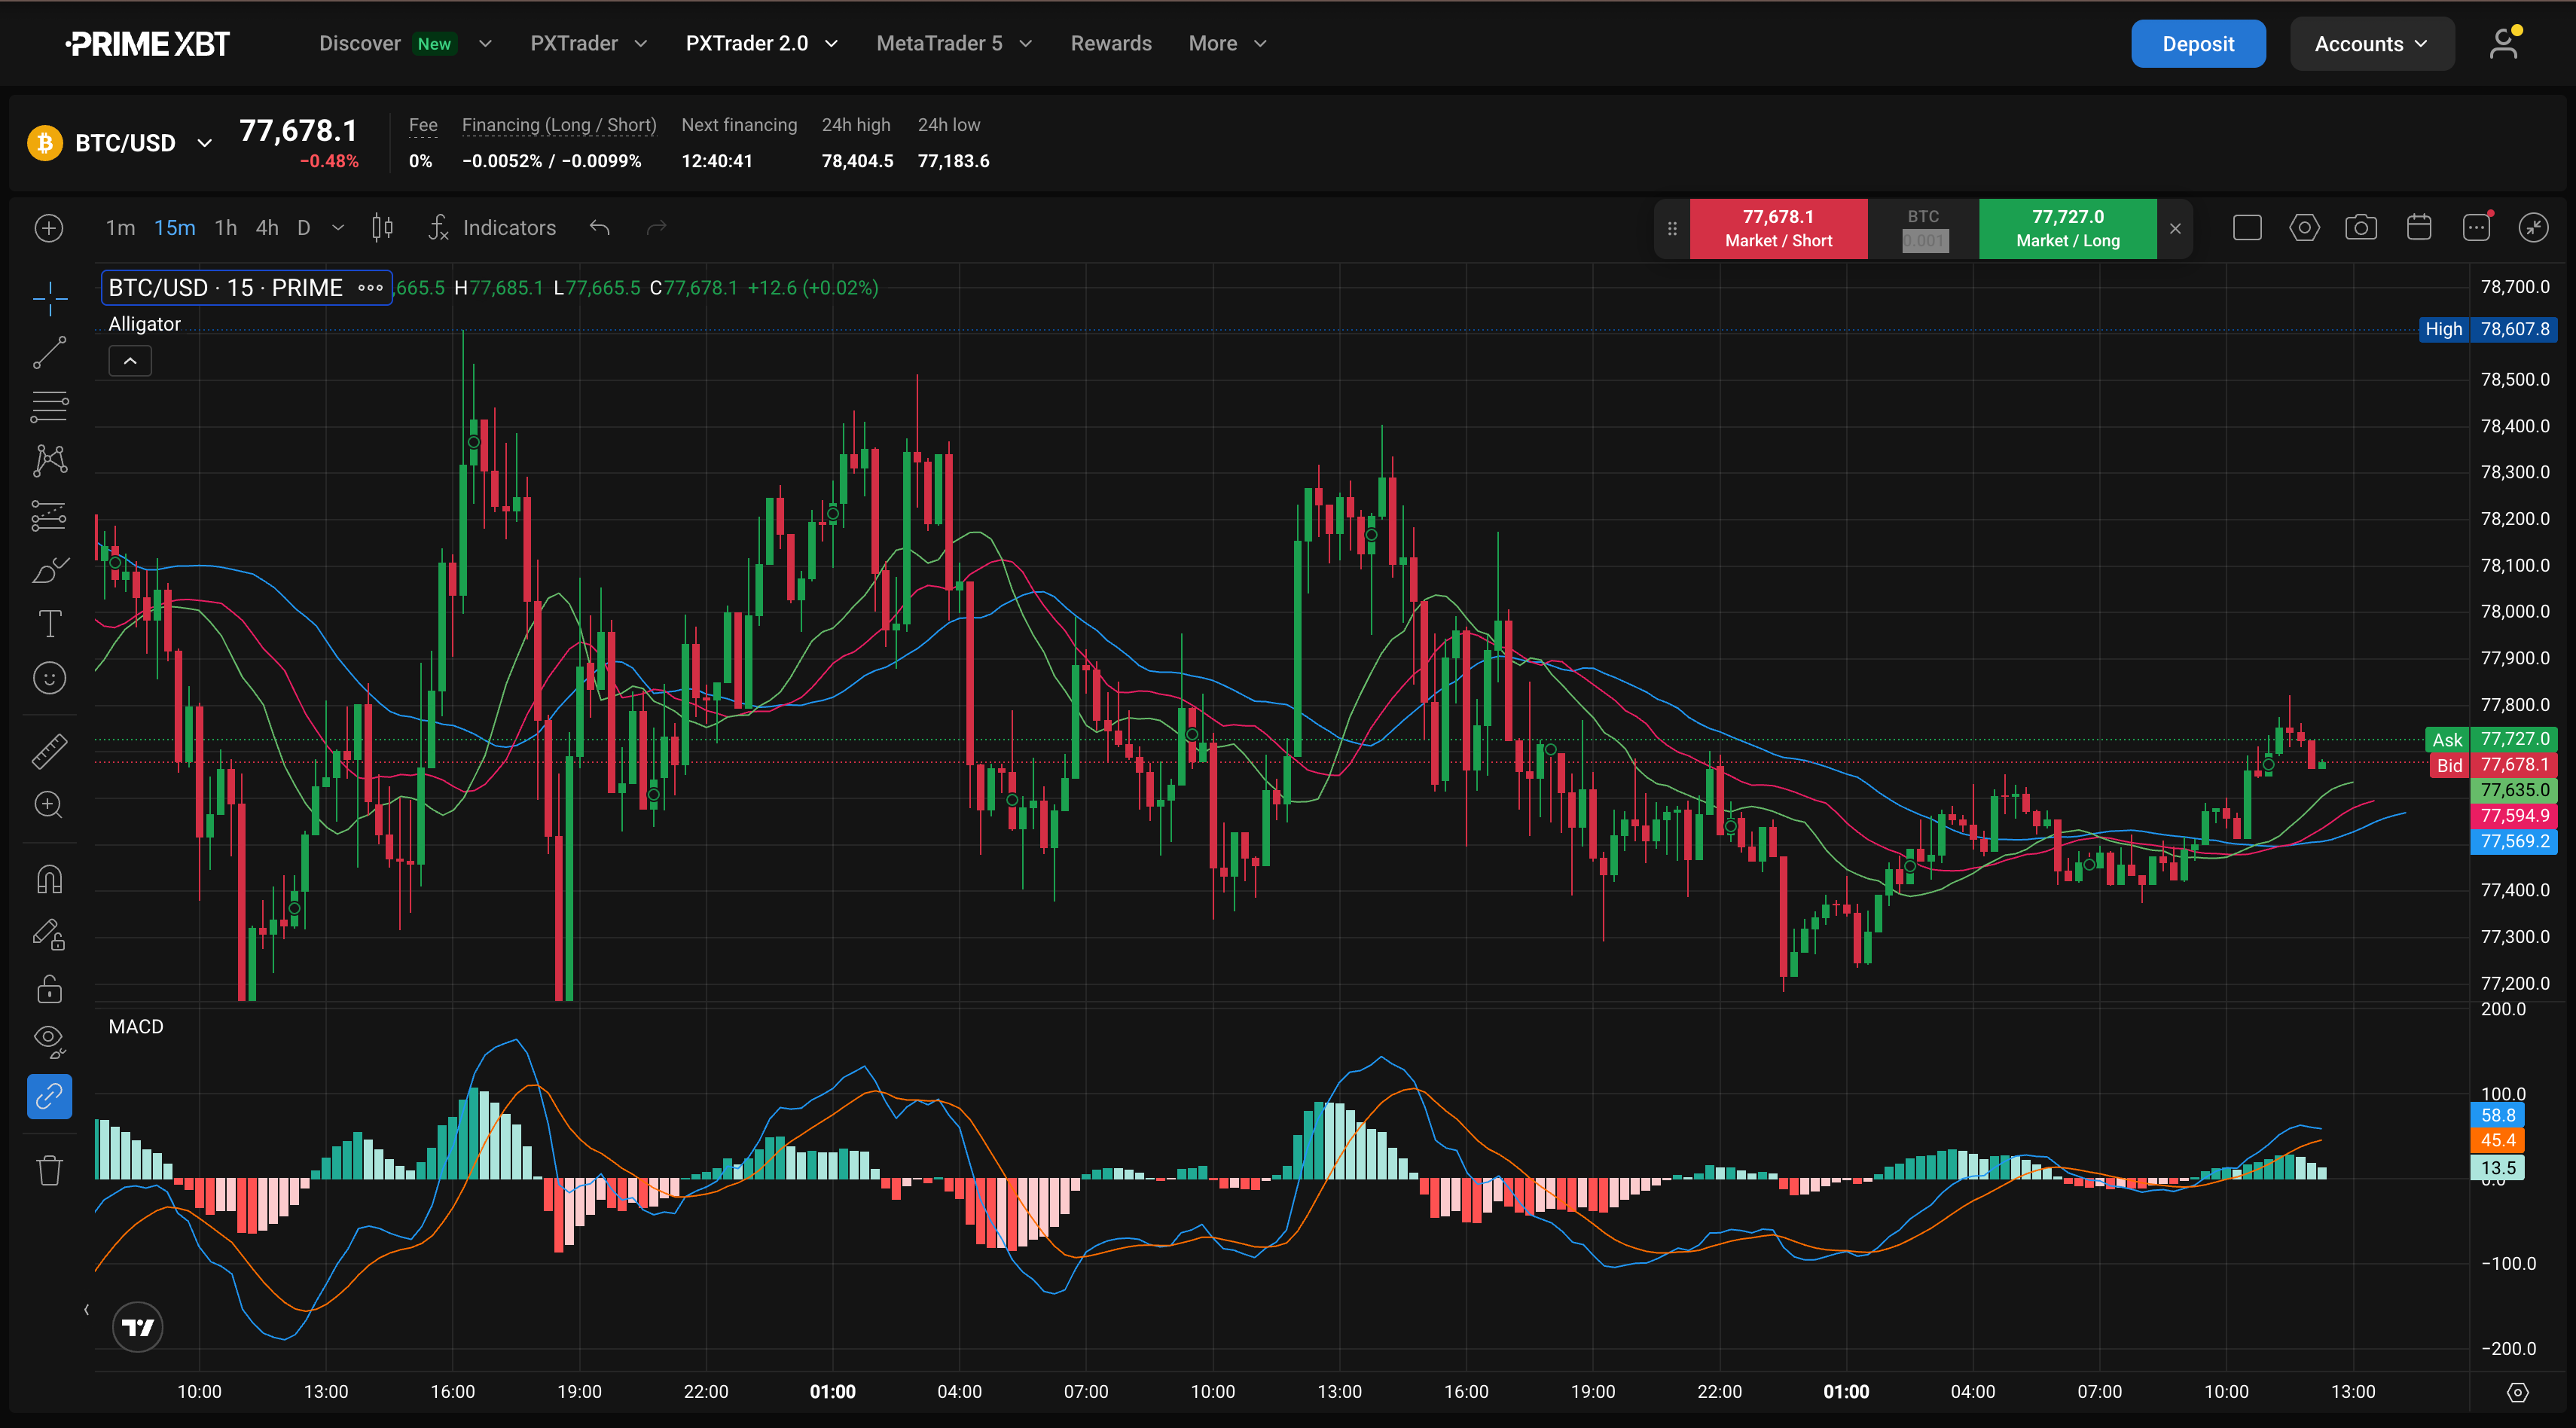This screenshot has height=1428, width=2576.
Task: Remove drawings with the trash icon
Action: (49, 1170)
